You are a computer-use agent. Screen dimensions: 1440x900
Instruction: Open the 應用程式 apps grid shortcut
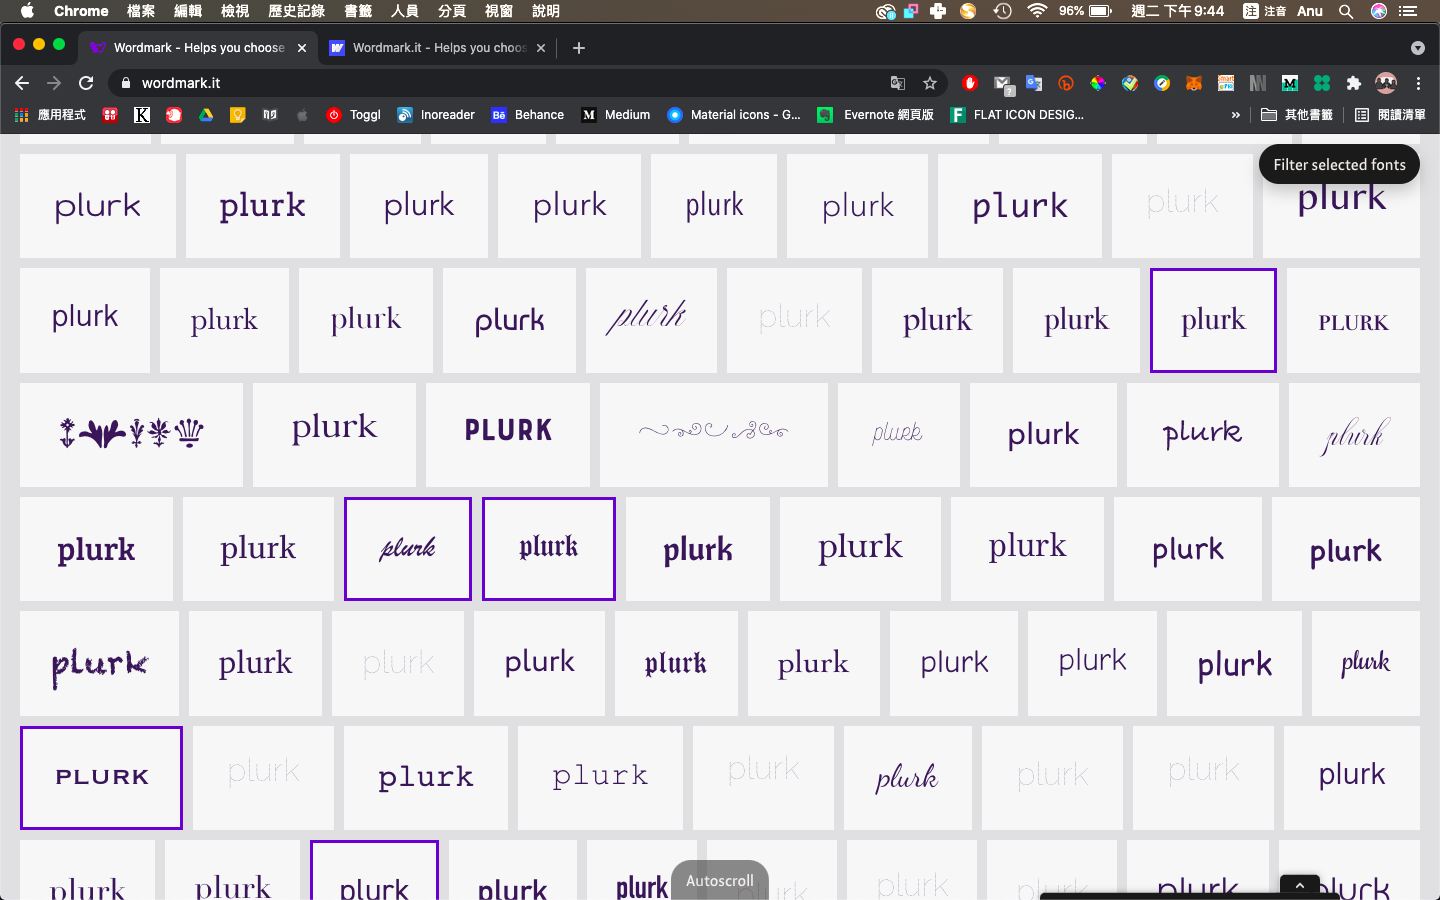[50, 115]
